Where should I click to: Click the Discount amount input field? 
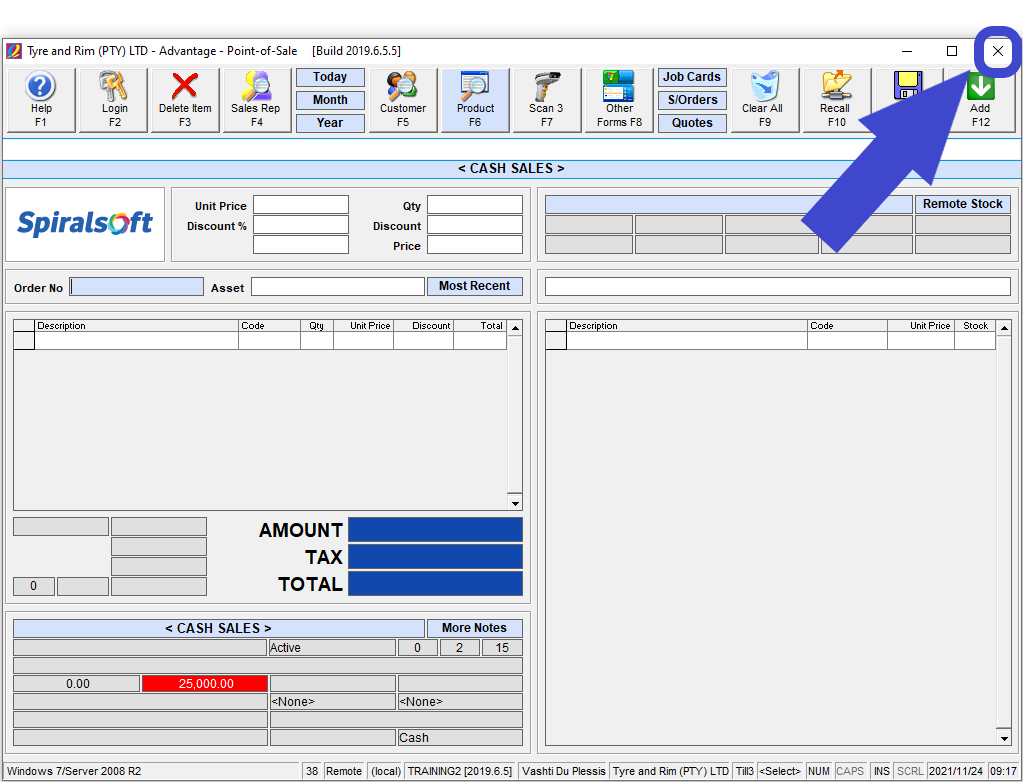click(x=475, y=225)
